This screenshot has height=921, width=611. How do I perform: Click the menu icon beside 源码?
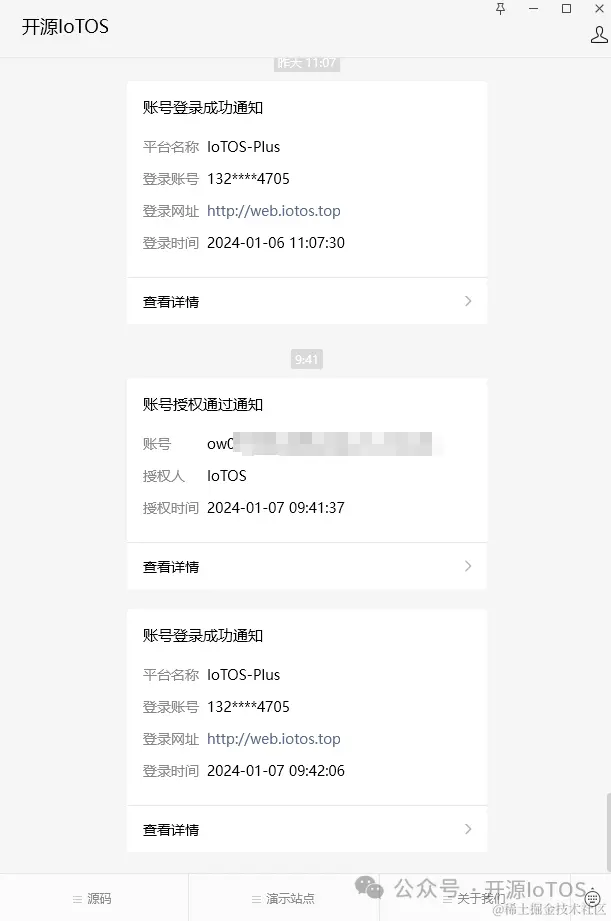tap(78, 898)
